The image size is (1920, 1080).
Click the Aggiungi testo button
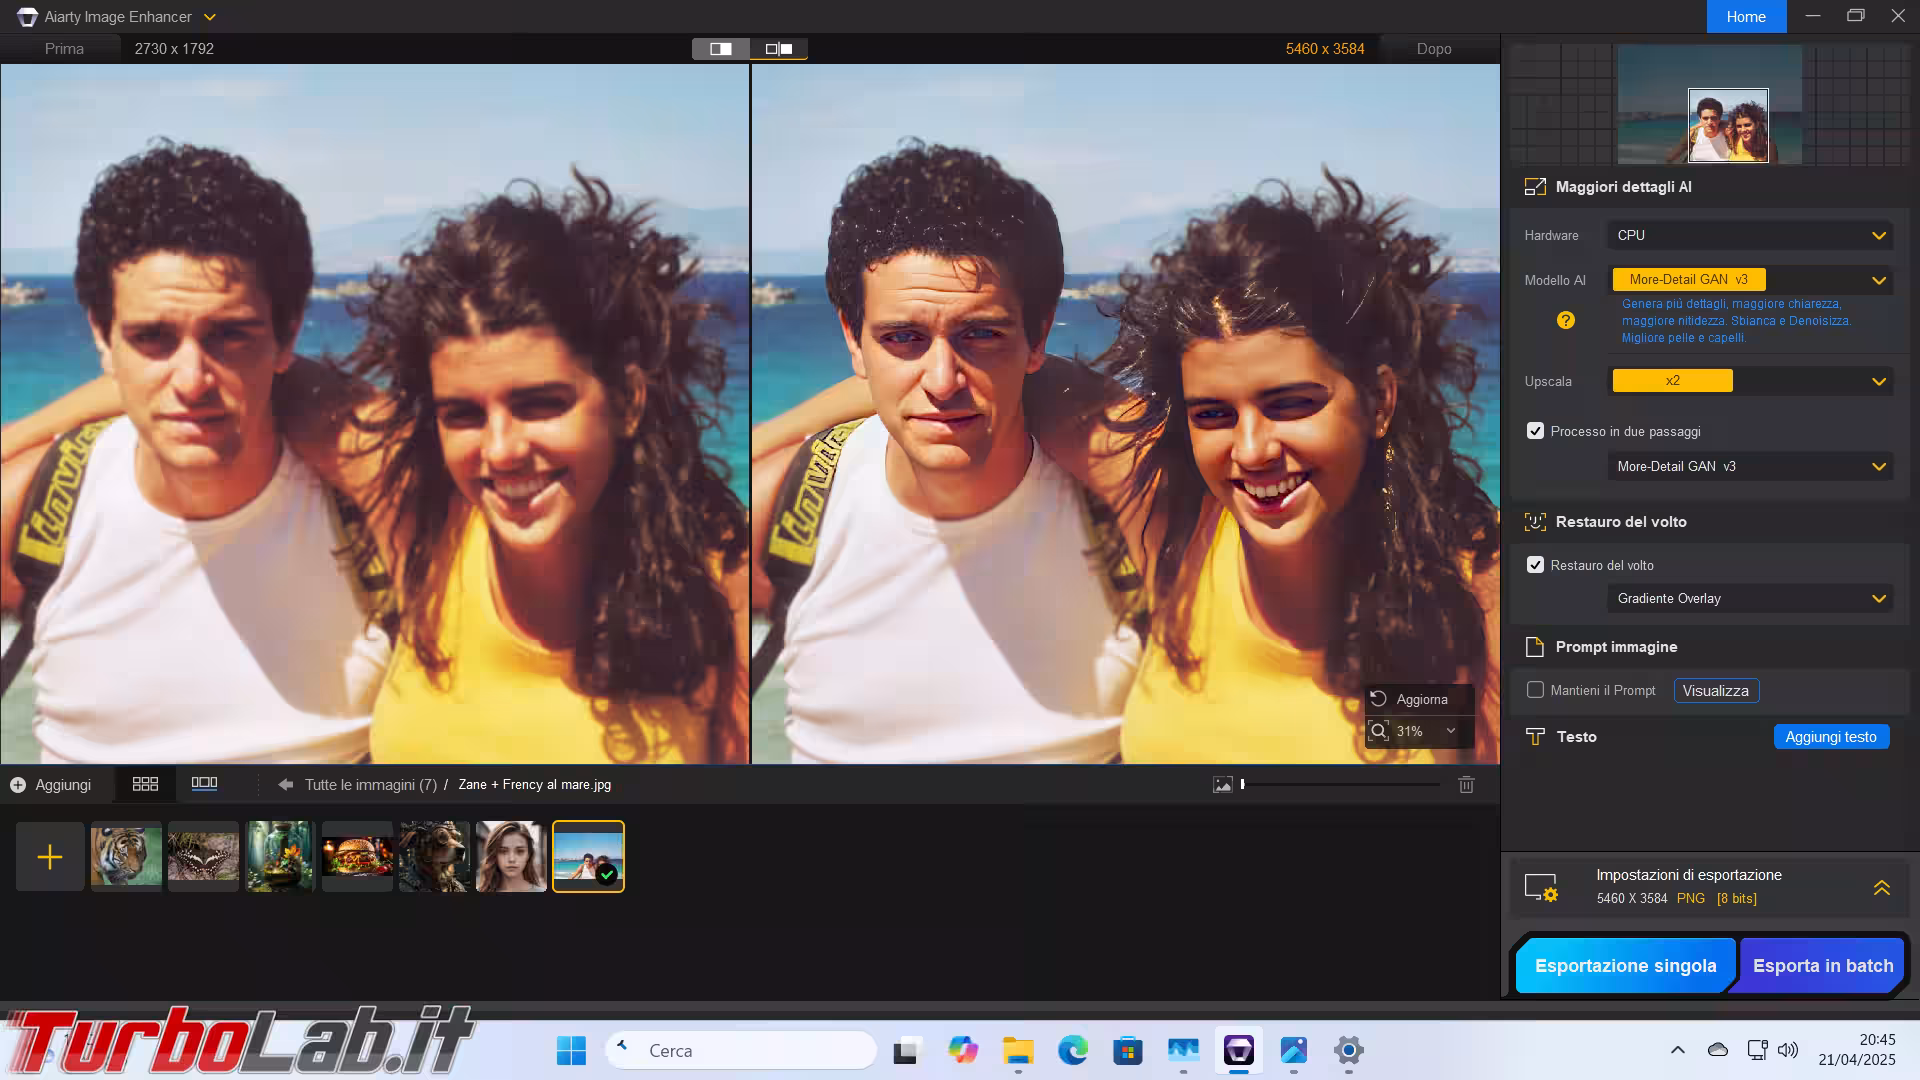1830,737
